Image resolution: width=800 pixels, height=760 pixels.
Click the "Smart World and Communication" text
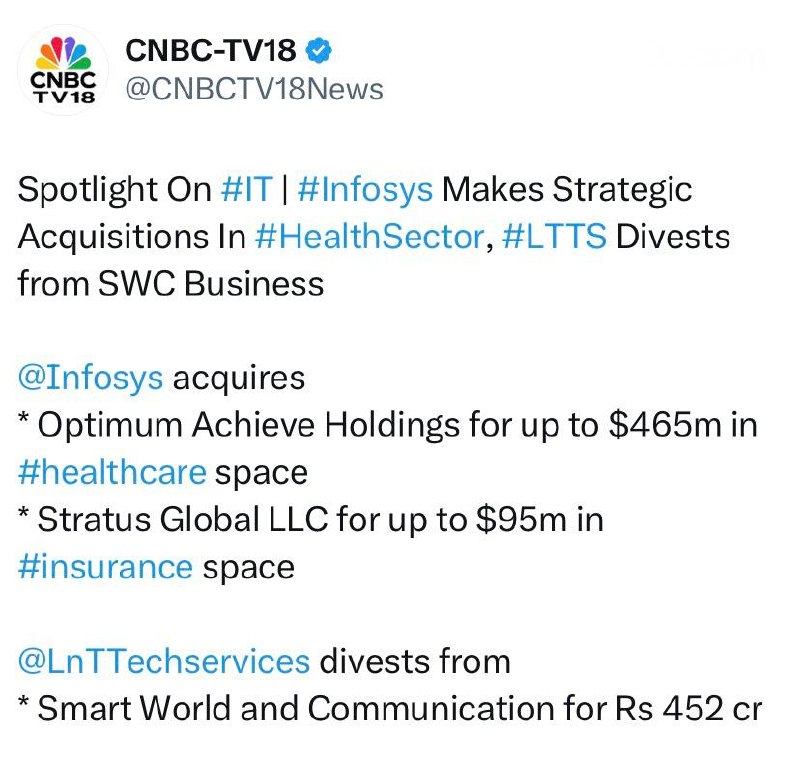pyautogui.click(x=304, y=708)
